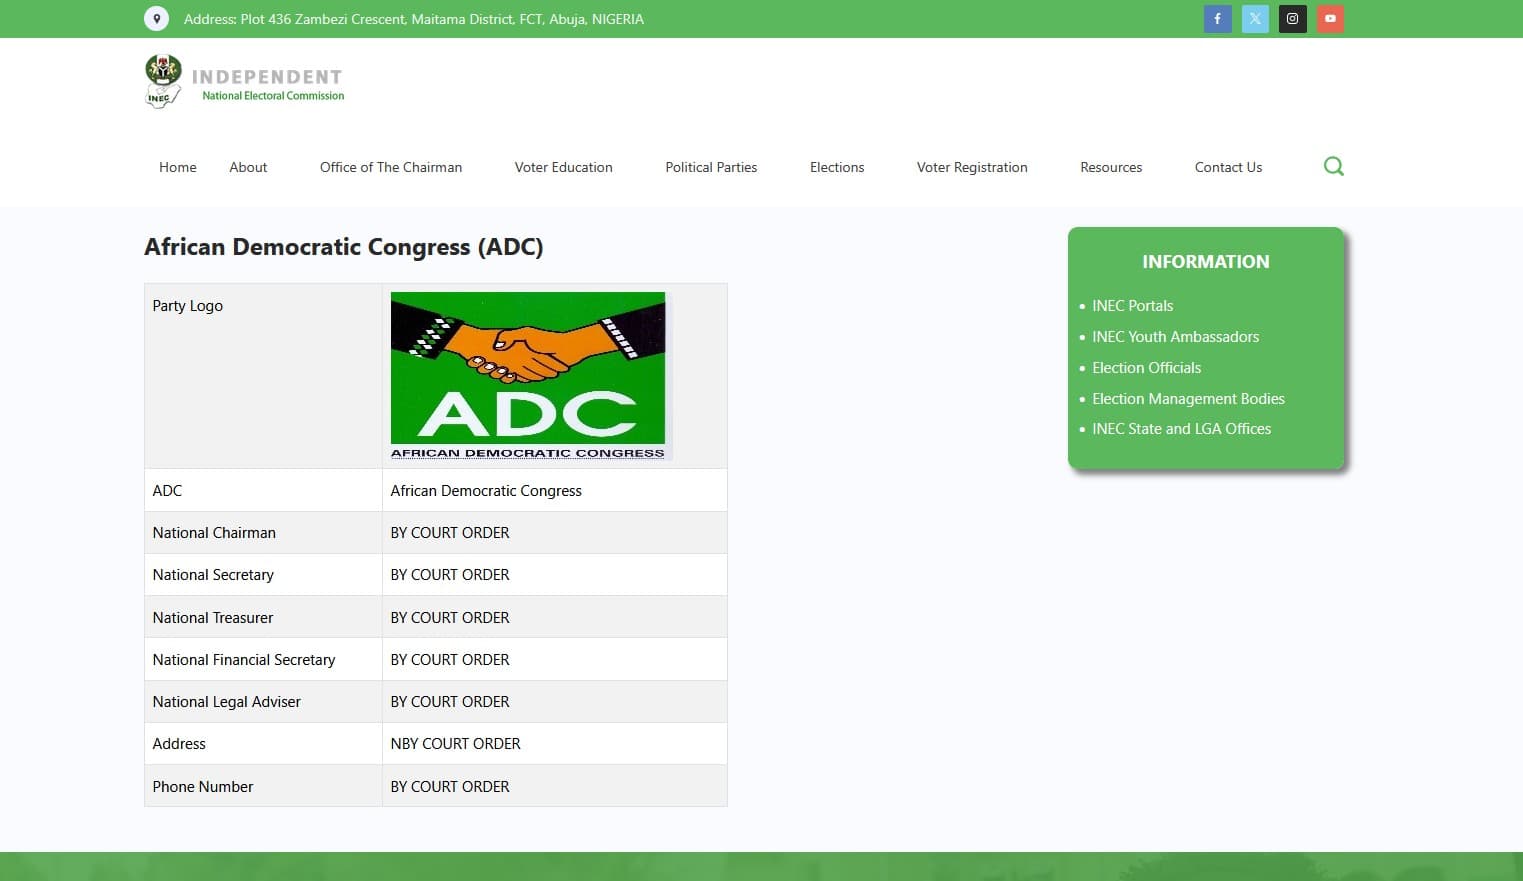Open the Voter Education menu item
Image resolution: width=1523 pixels, height=881 pixels.
pos(563,167)
